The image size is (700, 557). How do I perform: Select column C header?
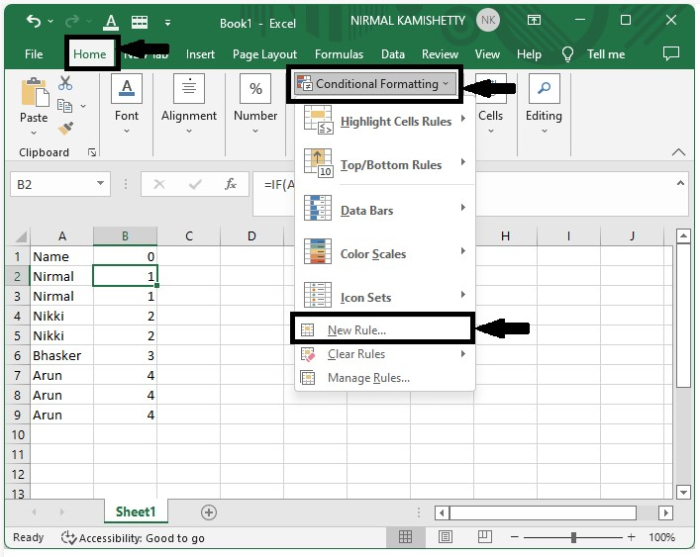pos(189,236)
